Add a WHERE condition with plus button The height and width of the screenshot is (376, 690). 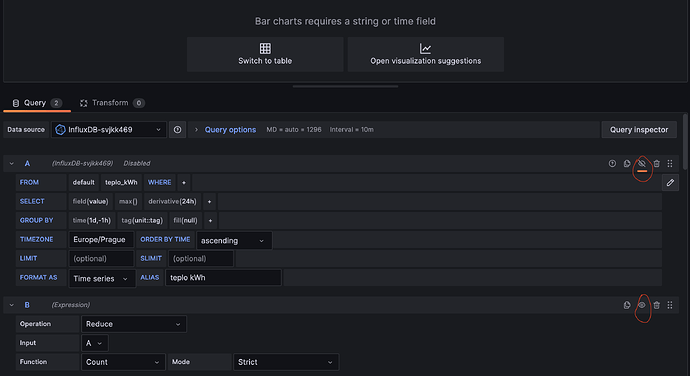point(184,182)
